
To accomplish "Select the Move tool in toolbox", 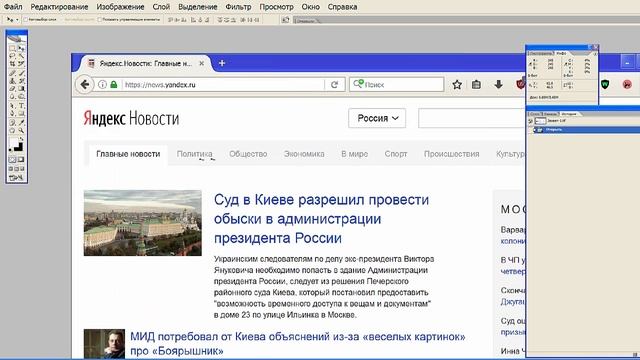I will pyautogui.click(x=21, y=48).
